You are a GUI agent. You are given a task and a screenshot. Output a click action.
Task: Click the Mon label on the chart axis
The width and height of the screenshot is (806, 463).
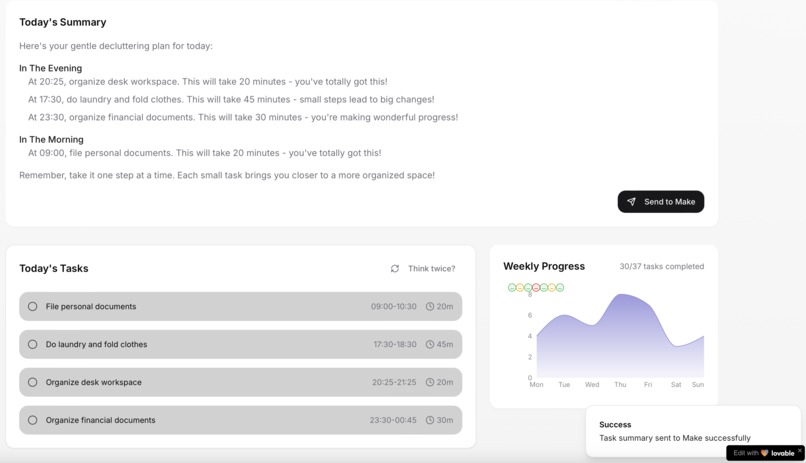click(x=536, y=384)
